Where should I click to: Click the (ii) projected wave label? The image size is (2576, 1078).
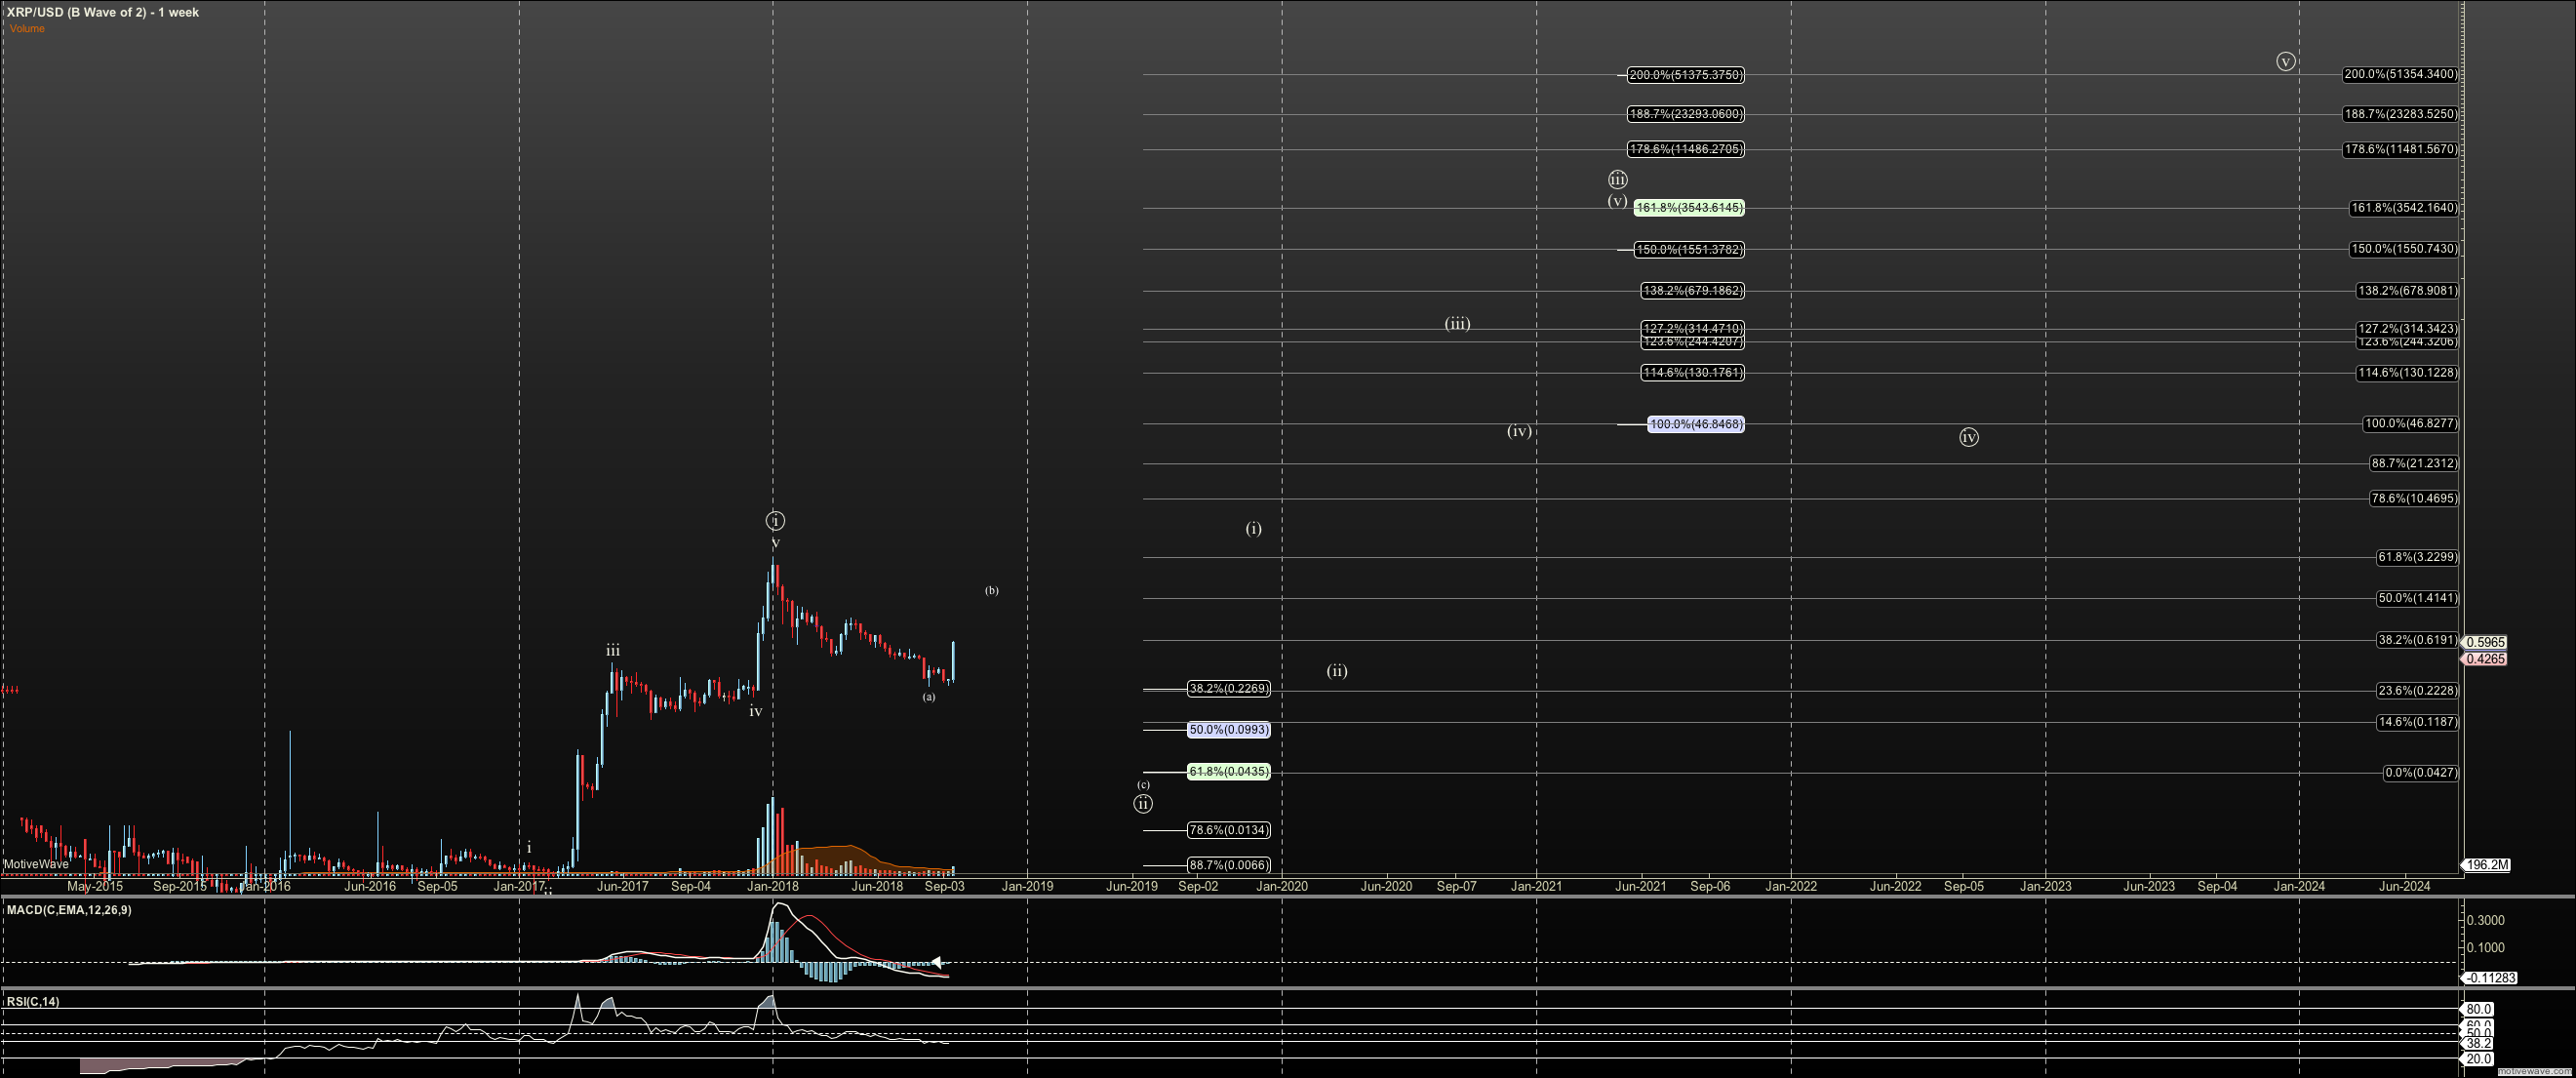tap(1337, 671)
